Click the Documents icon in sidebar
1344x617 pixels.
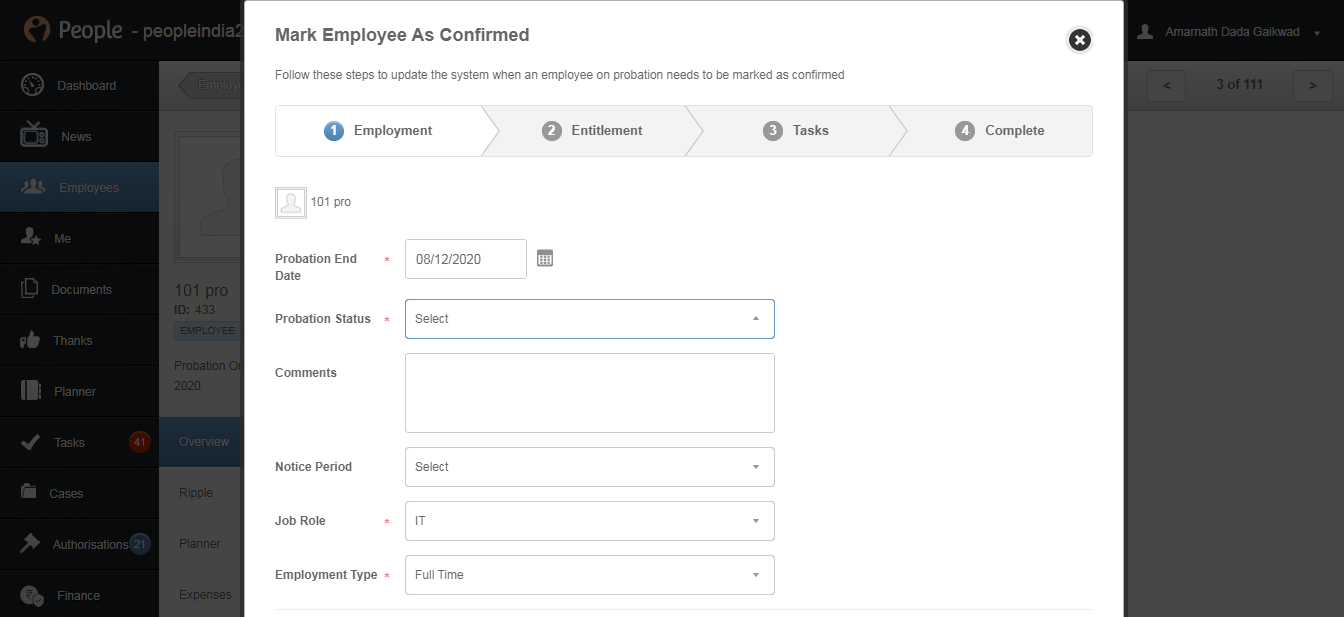(x=30, y=289)
